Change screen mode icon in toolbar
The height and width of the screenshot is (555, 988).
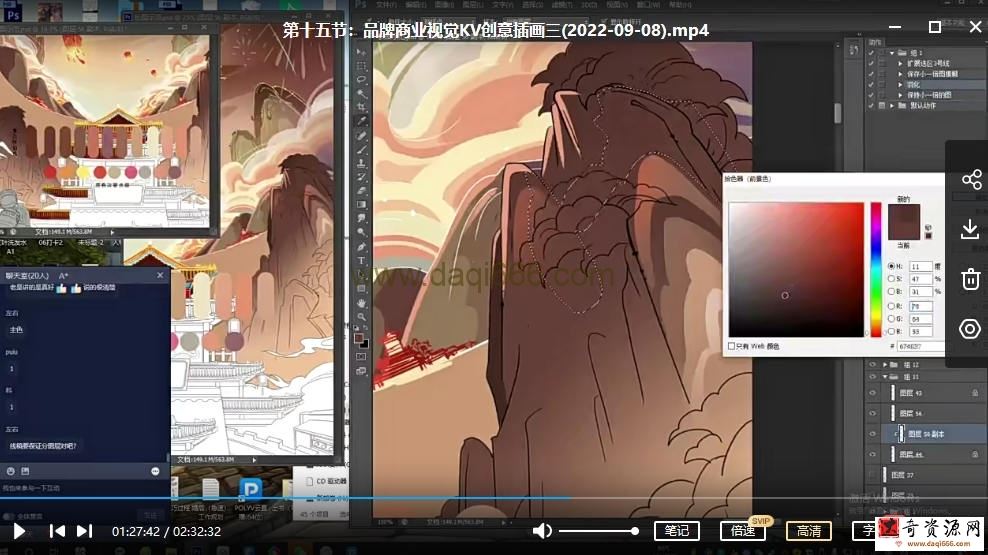tap(362, 371)
